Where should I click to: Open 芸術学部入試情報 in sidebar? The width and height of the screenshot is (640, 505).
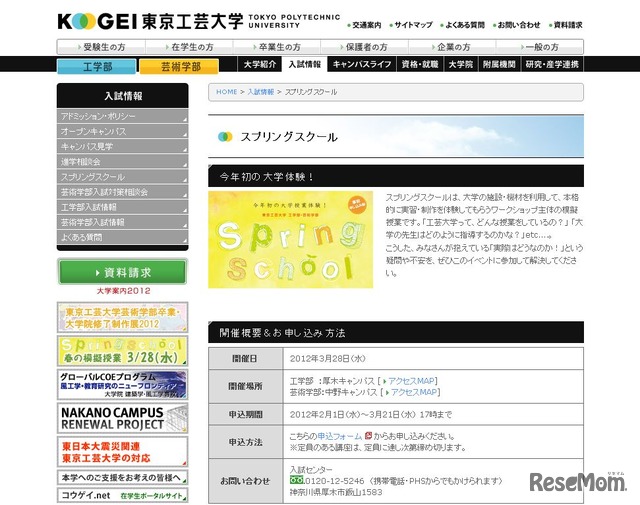tap(122, 222)
